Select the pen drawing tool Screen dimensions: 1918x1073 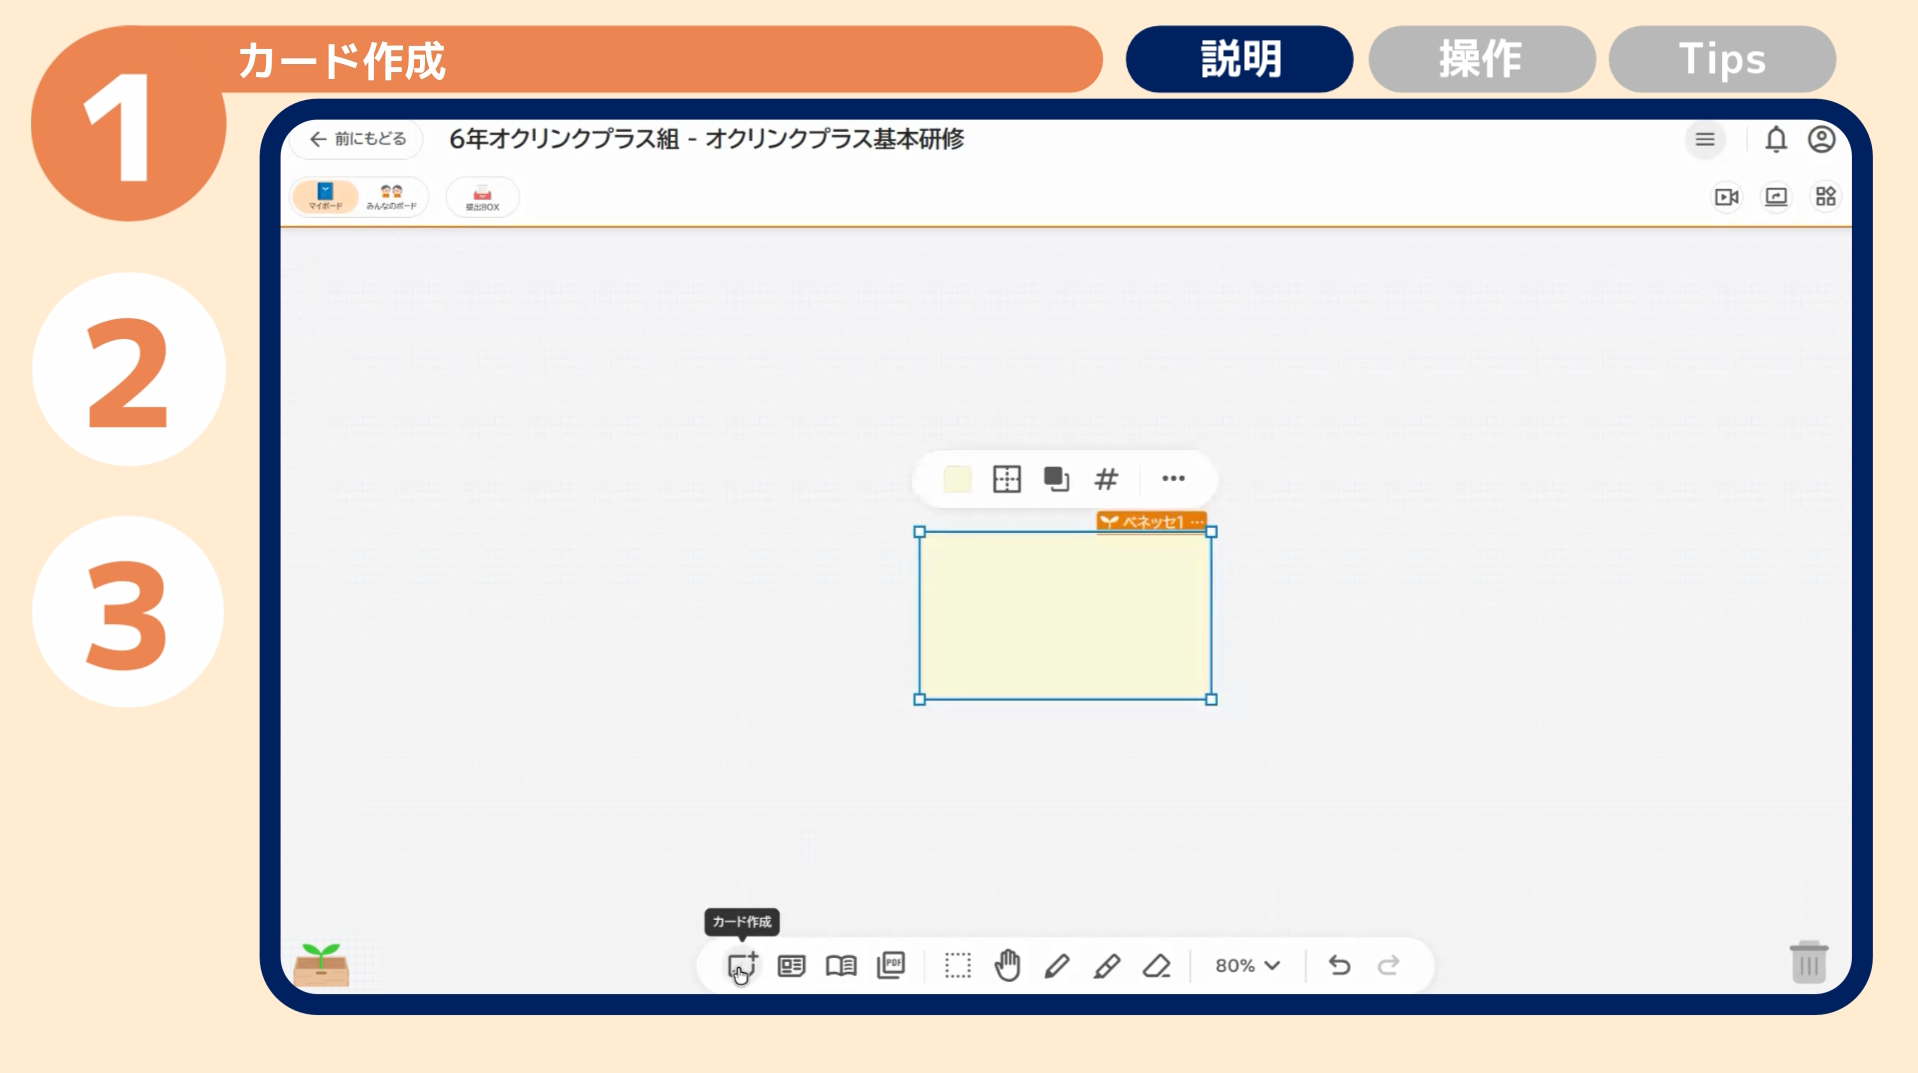1057,966
